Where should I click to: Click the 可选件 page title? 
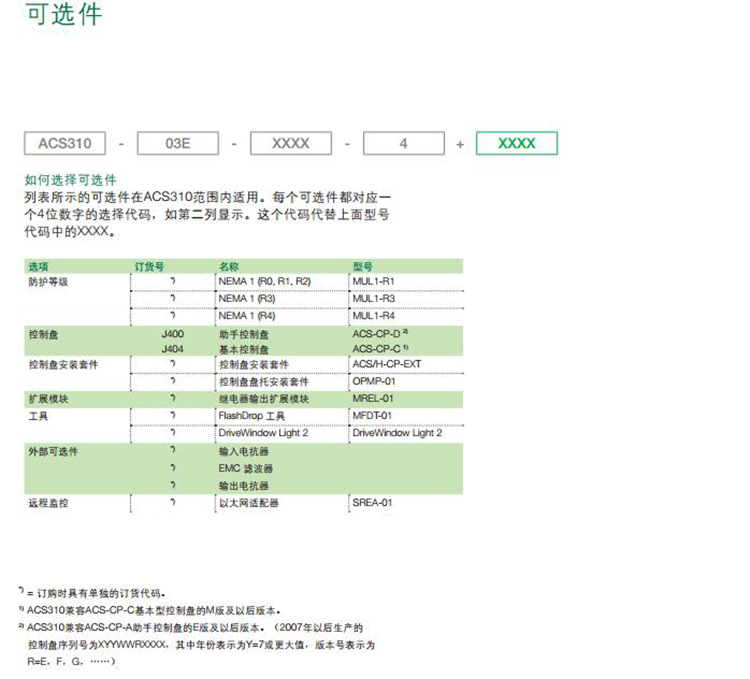[x=64, y=14]
